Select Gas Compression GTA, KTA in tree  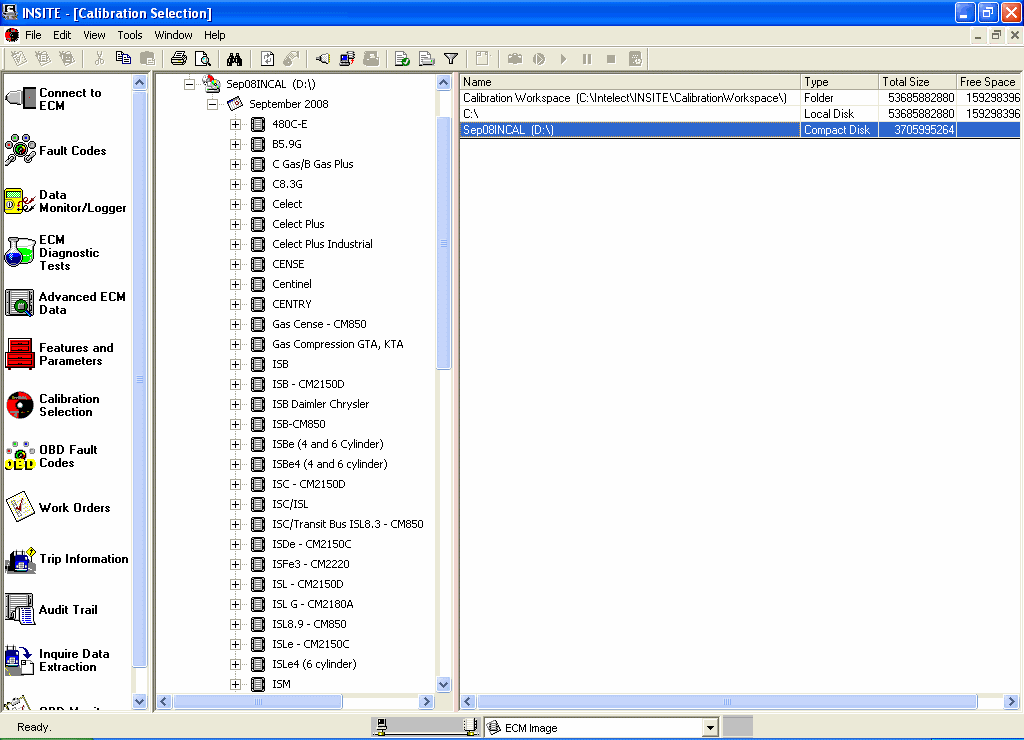[338, 344]
